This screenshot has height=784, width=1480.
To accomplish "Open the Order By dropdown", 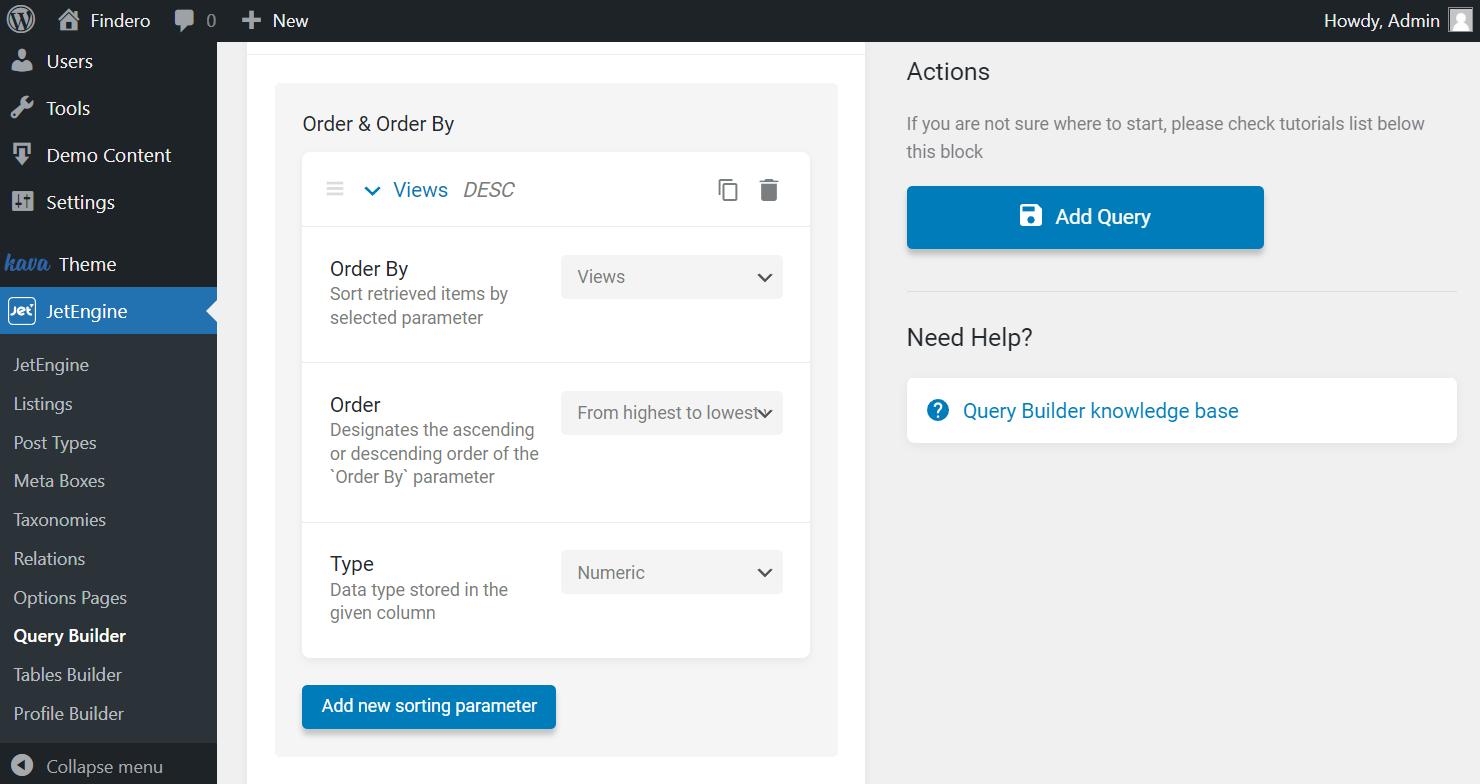I will [671, 277].
